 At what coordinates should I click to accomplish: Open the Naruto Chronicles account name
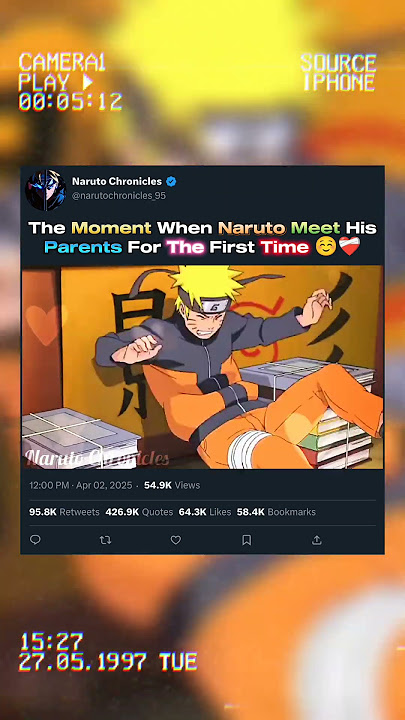pos(117,181)
